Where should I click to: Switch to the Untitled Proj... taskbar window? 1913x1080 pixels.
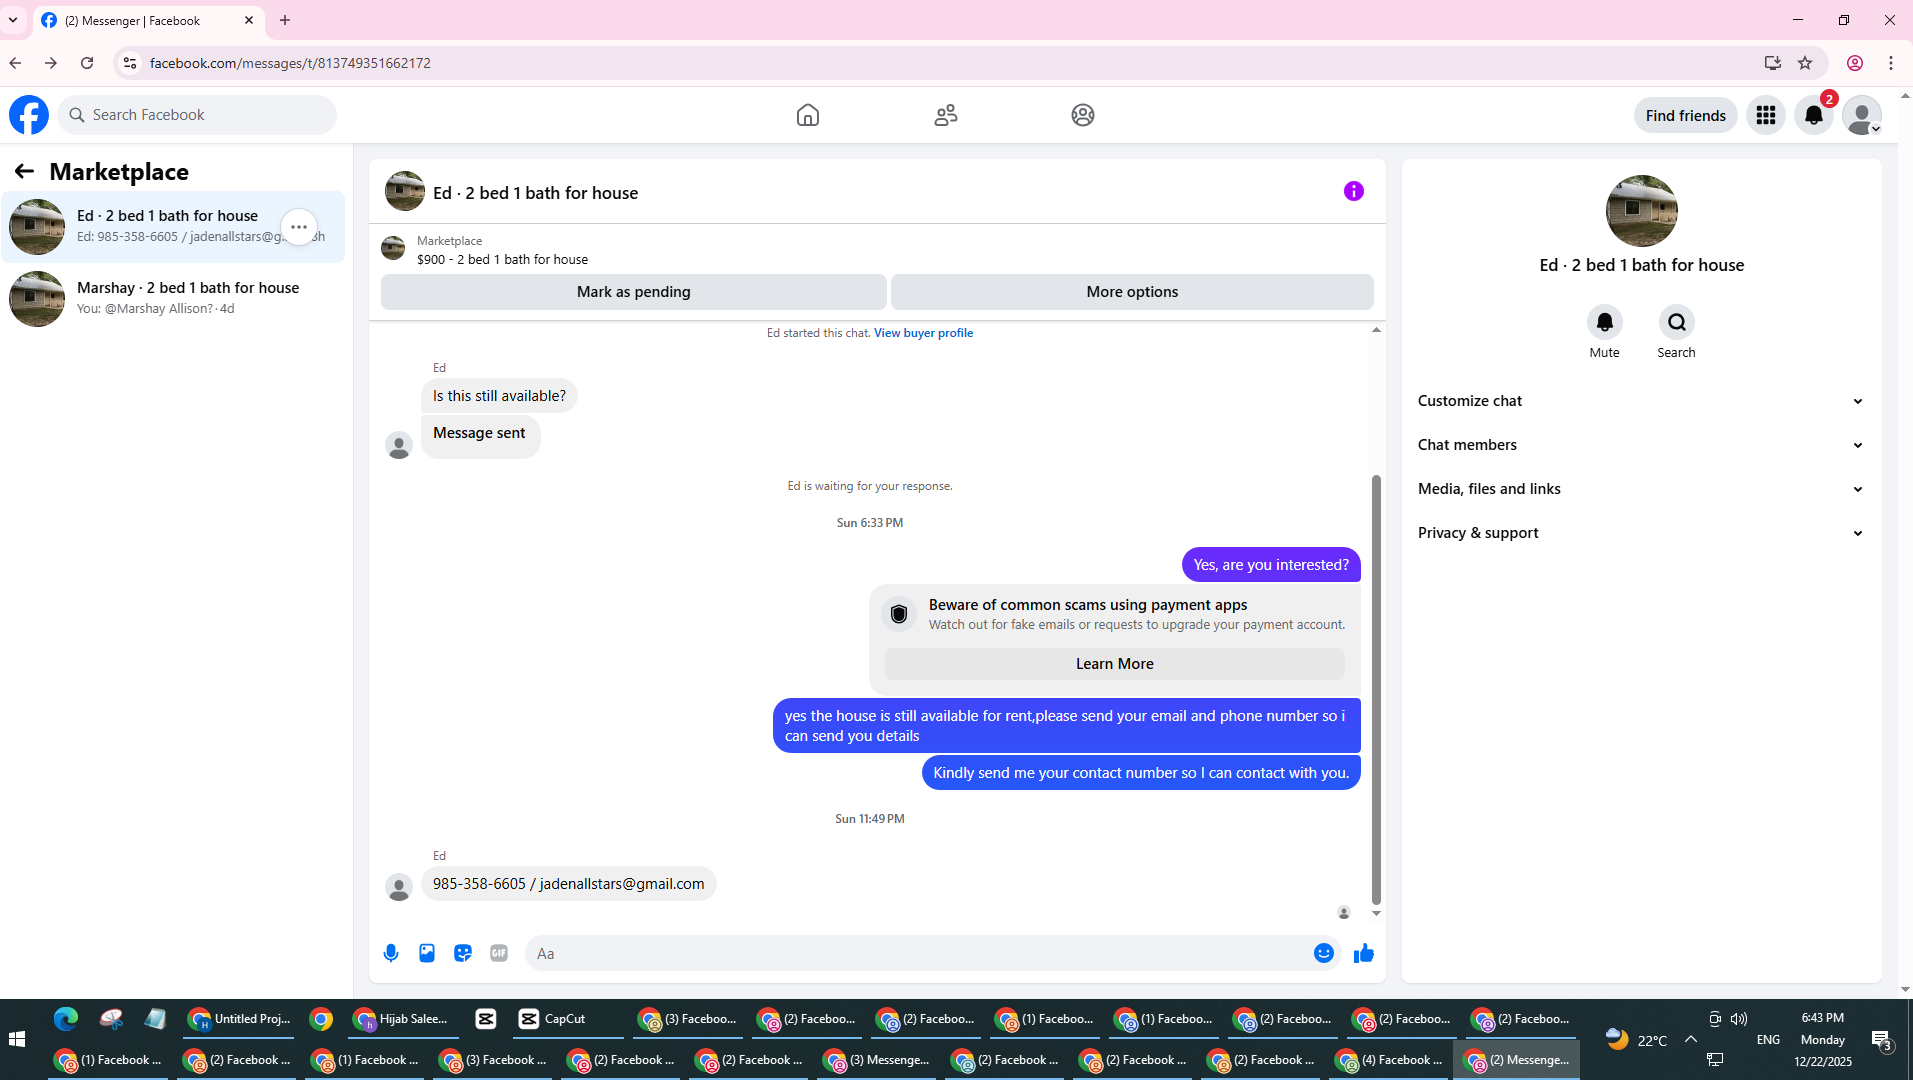click(x=239, y=1019)
